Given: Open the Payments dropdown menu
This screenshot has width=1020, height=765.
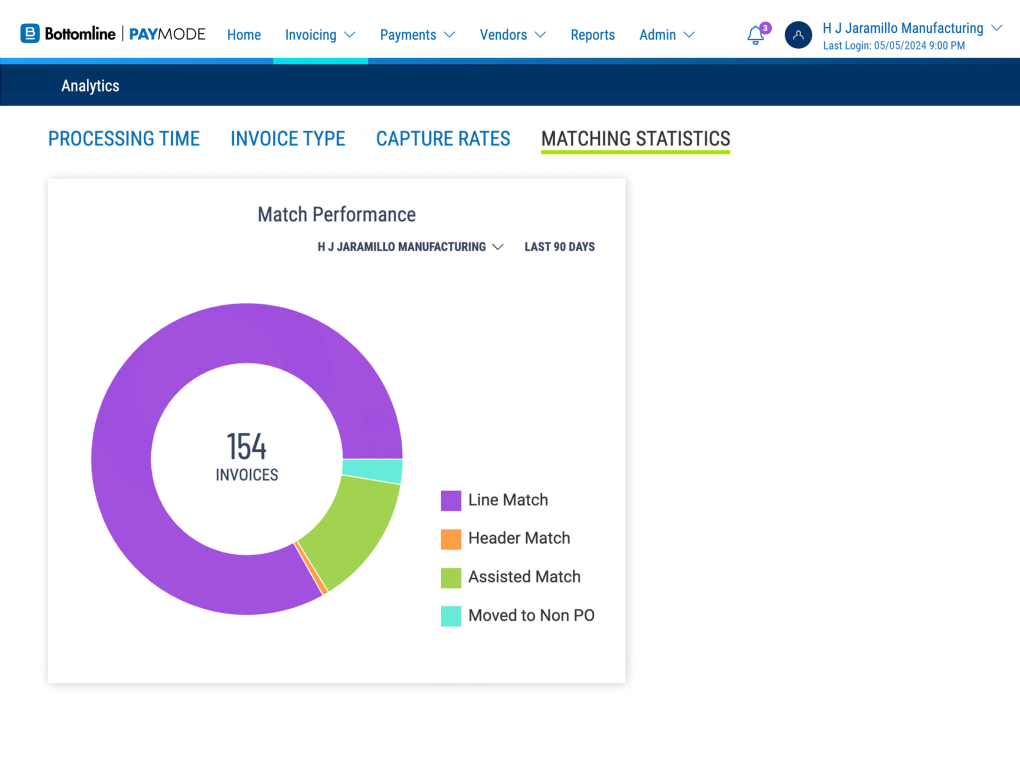Looking at the screenshot, I should 417,35.
